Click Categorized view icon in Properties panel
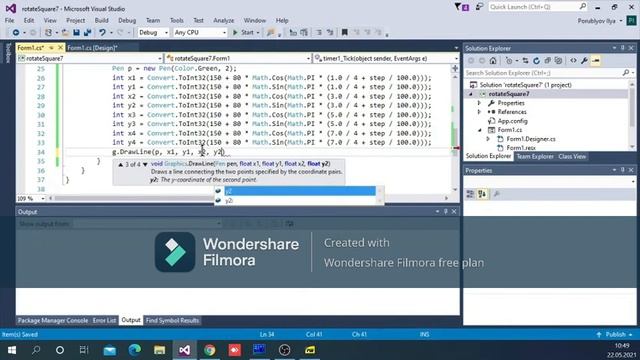The image size is (640, 360). [x=470, y=194]
